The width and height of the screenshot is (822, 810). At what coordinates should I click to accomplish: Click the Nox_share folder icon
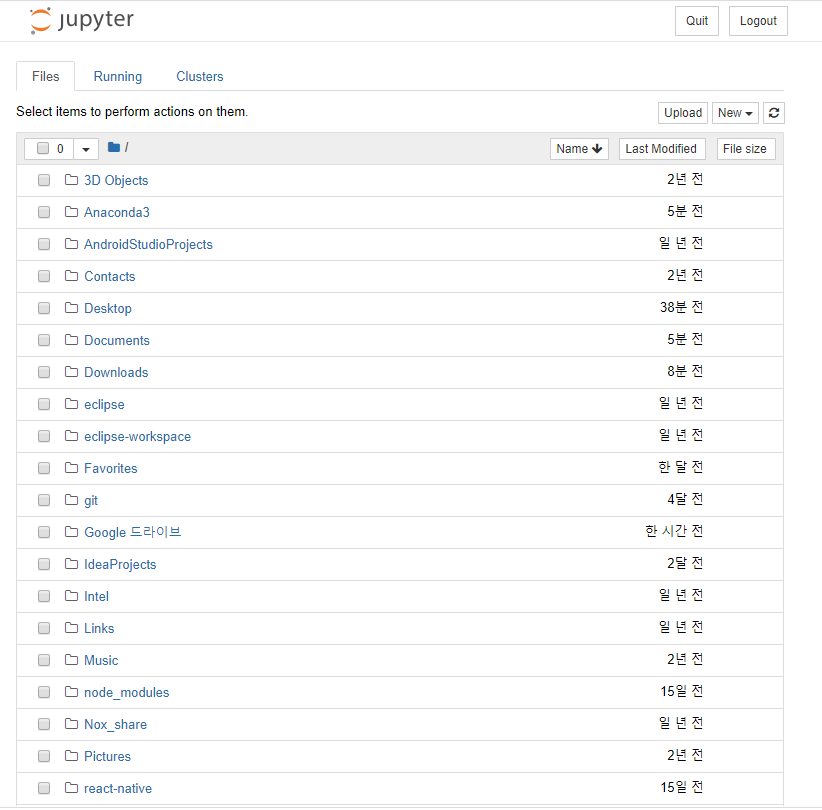point(71,724)
